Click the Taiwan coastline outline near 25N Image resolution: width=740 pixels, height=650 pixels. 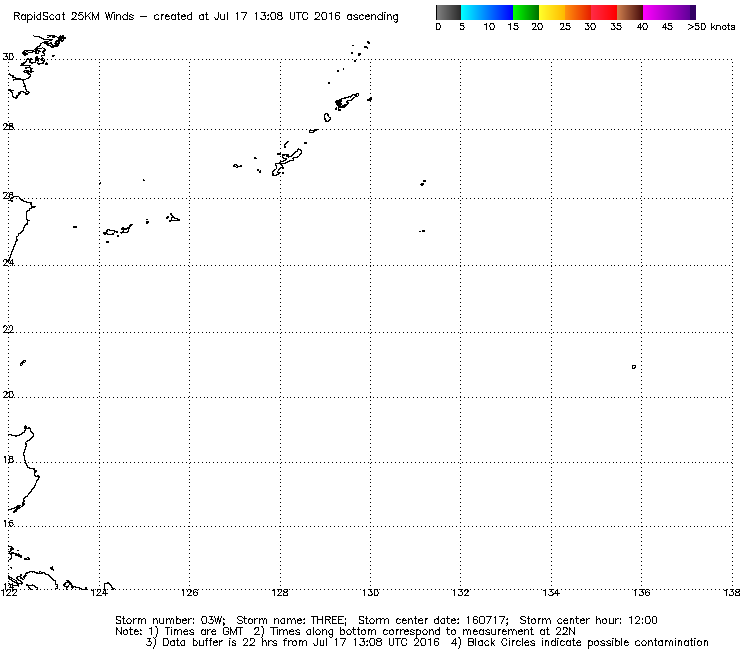pyautogui.click(x=21, y=229)
